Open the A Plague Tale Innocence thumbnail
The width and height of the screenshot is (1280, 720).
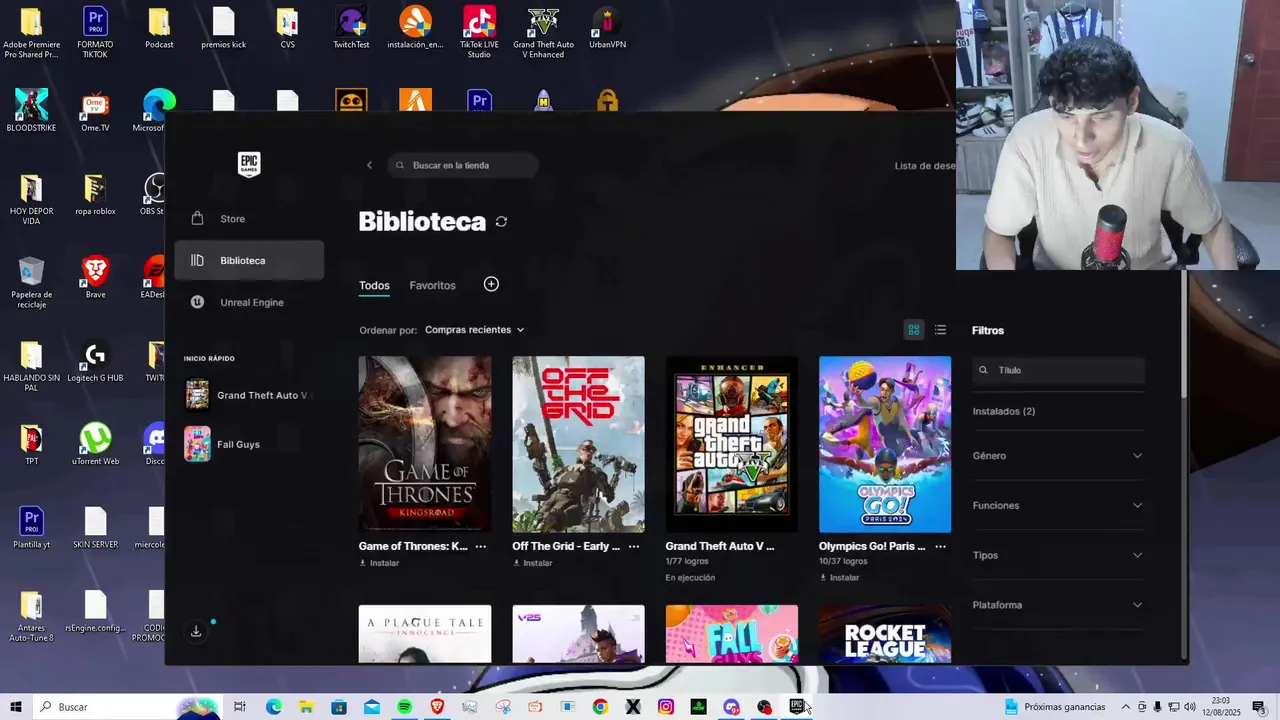425,634
